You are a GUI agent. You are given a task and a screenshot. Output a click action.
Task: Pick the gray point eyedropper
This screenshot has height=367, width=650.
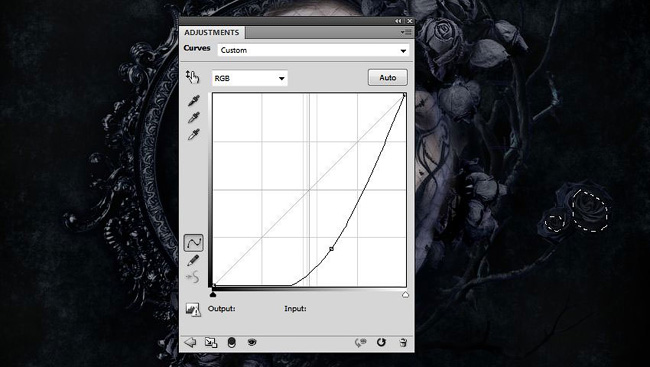pos(193,117)
